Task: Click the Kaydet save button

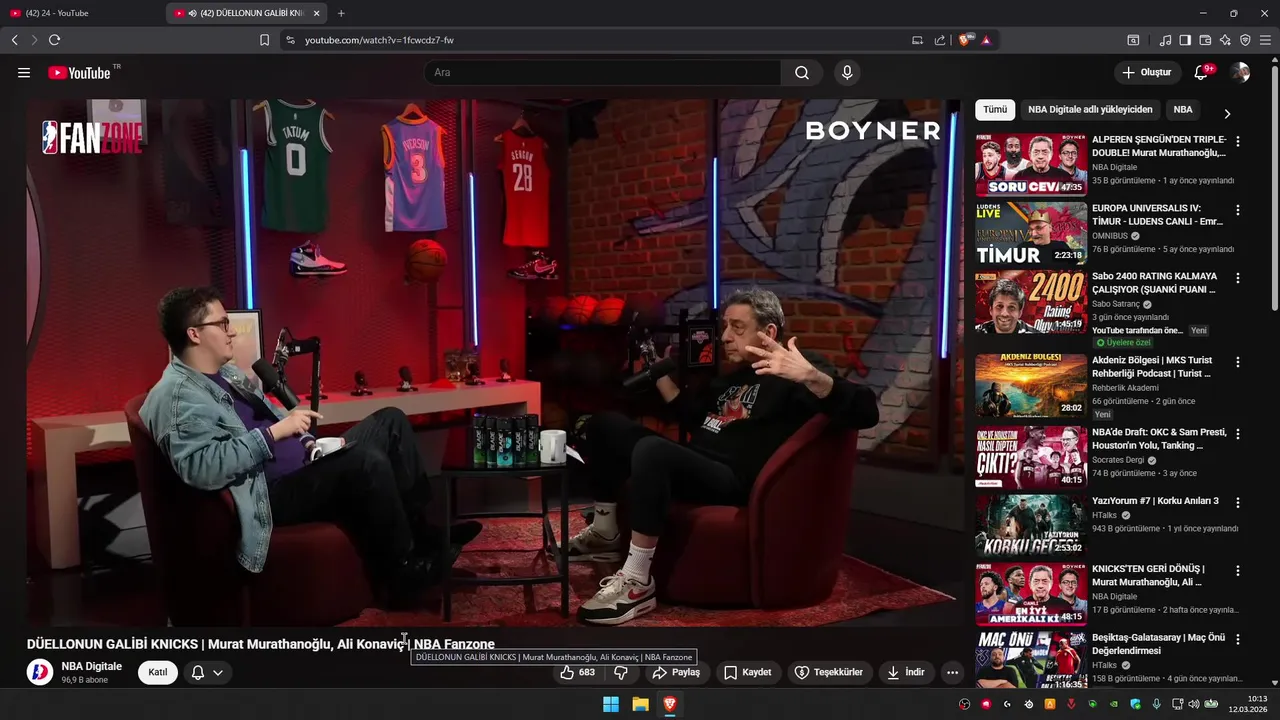Action: [748, 673]
